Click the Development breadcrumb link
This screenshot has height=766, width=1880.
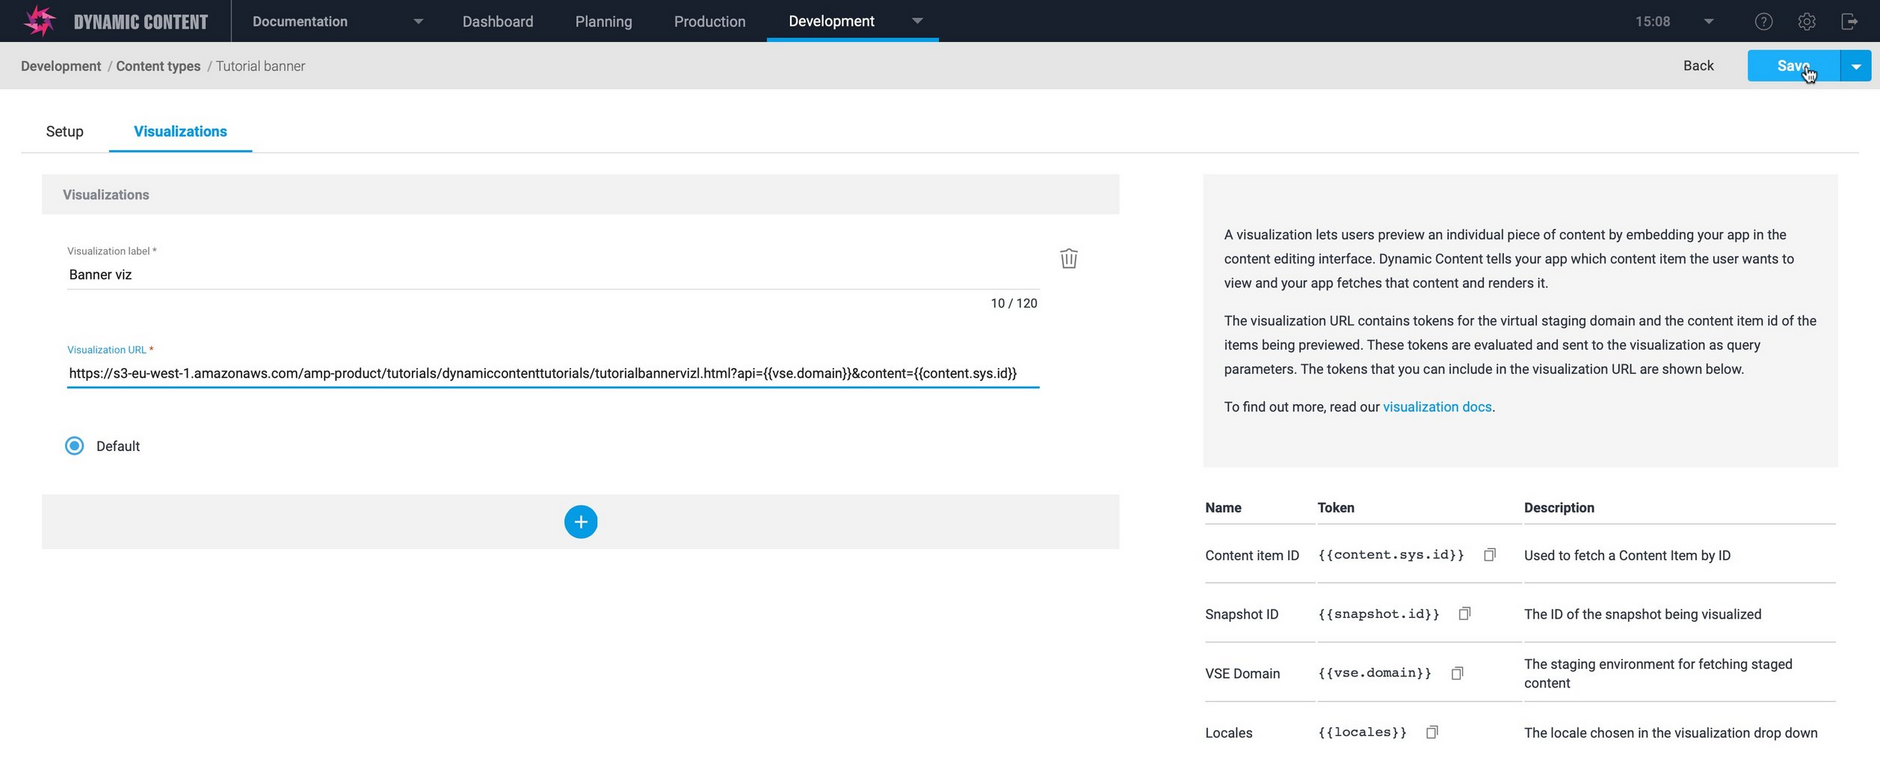click(x=61, y=66)
